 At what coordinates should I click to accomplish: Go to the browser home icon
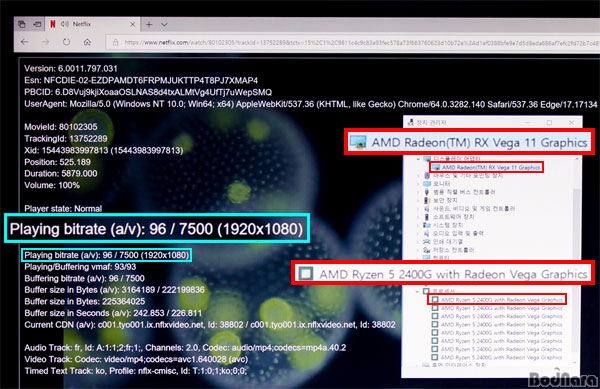(87, 42)
